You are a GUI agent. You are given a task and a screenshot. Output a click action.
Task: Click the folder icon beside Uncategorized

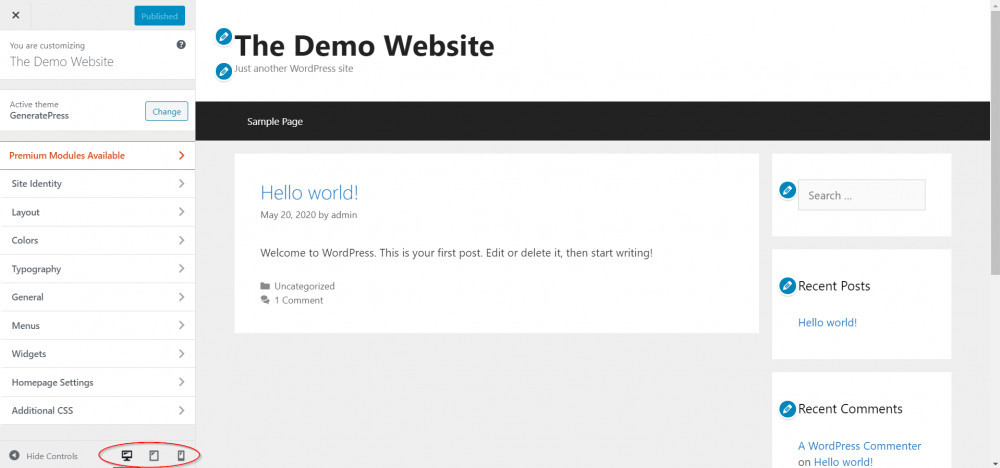pyautogui.click(x=265, y=286)
